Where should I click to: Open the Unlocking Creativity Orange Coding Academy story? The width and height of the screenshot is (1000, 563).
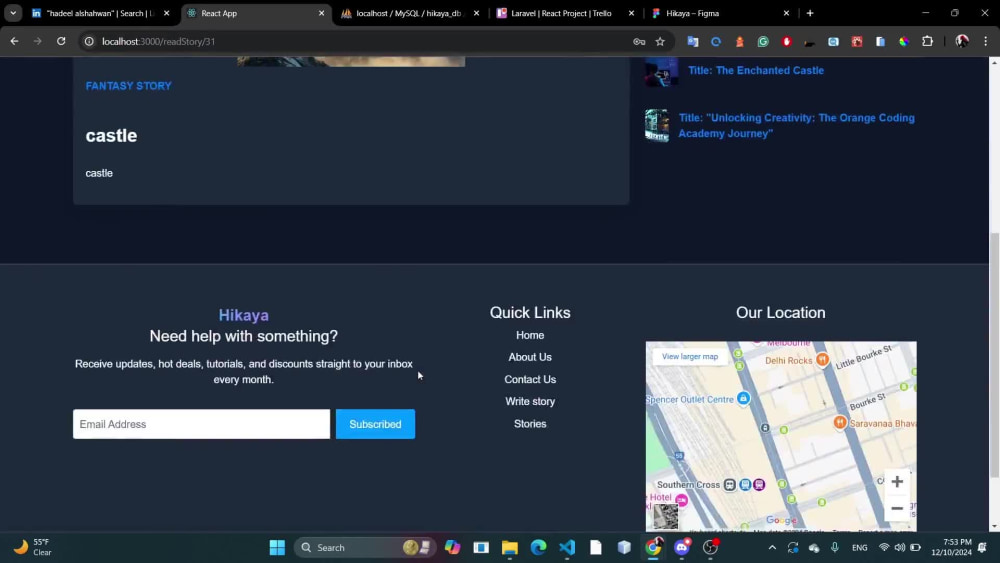[797, 126]
